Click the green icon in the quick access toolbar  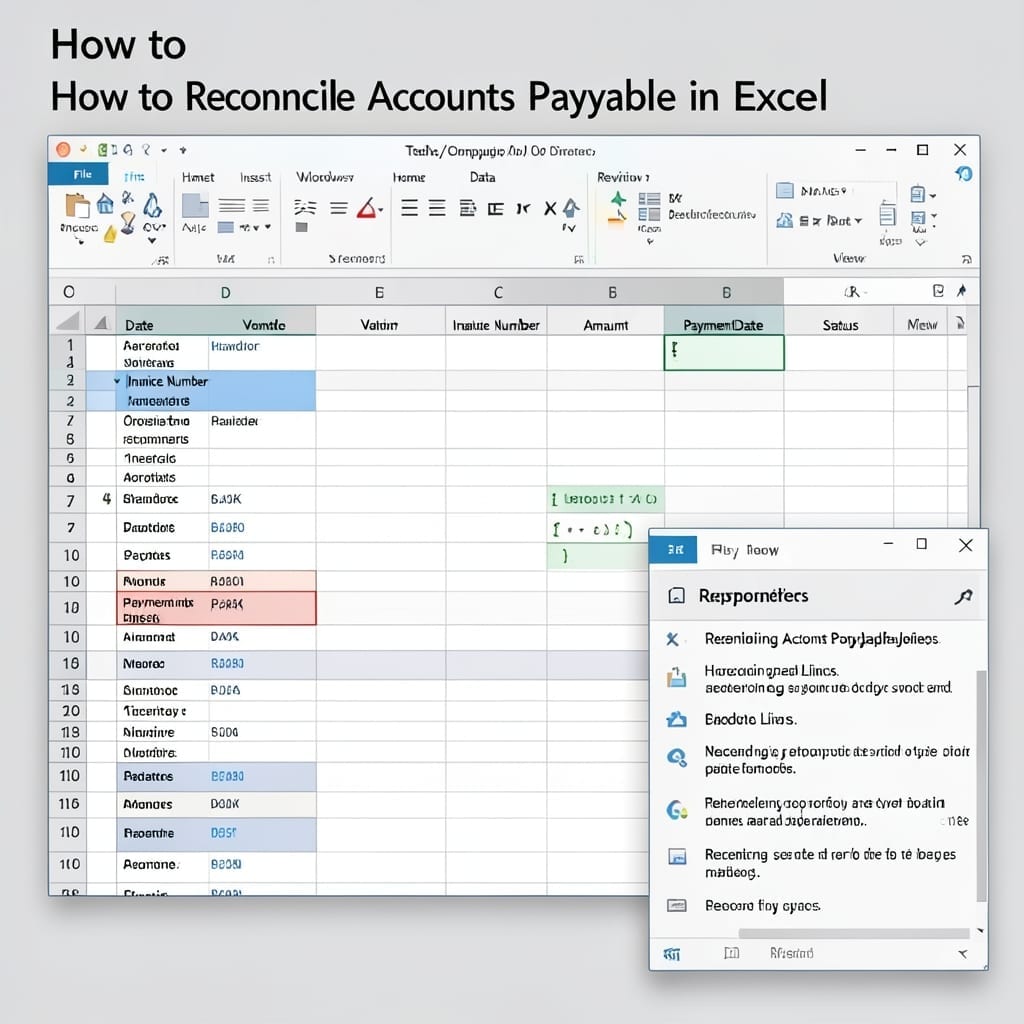point(103,150)
